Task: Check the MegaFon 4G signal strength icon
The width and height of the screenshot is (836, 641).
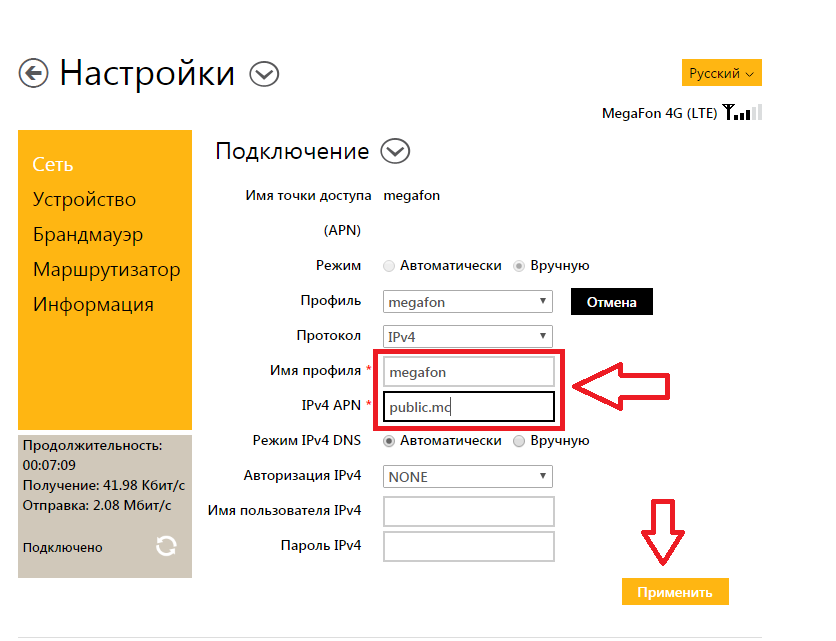Action: click(743, 112)
